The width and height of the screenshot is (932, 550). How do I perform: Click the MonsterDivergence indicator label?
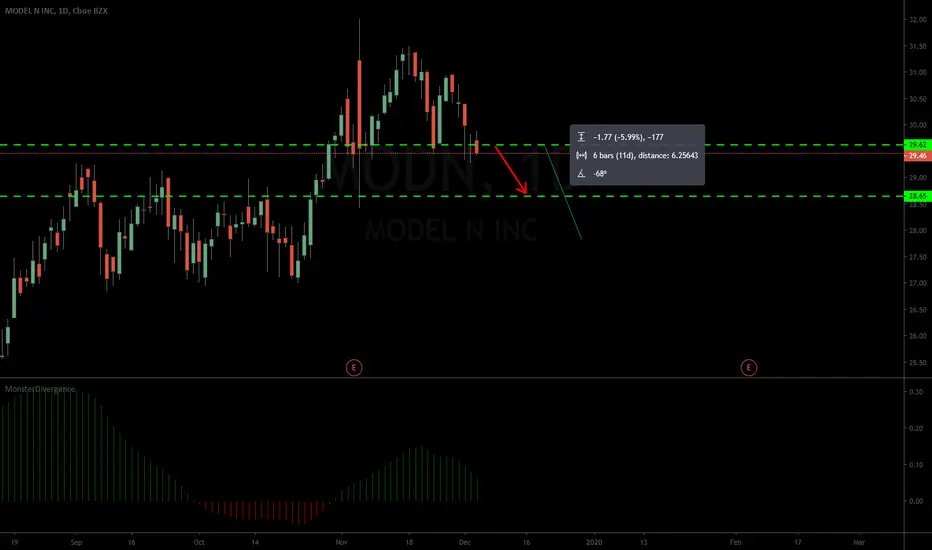coord(40,389)
